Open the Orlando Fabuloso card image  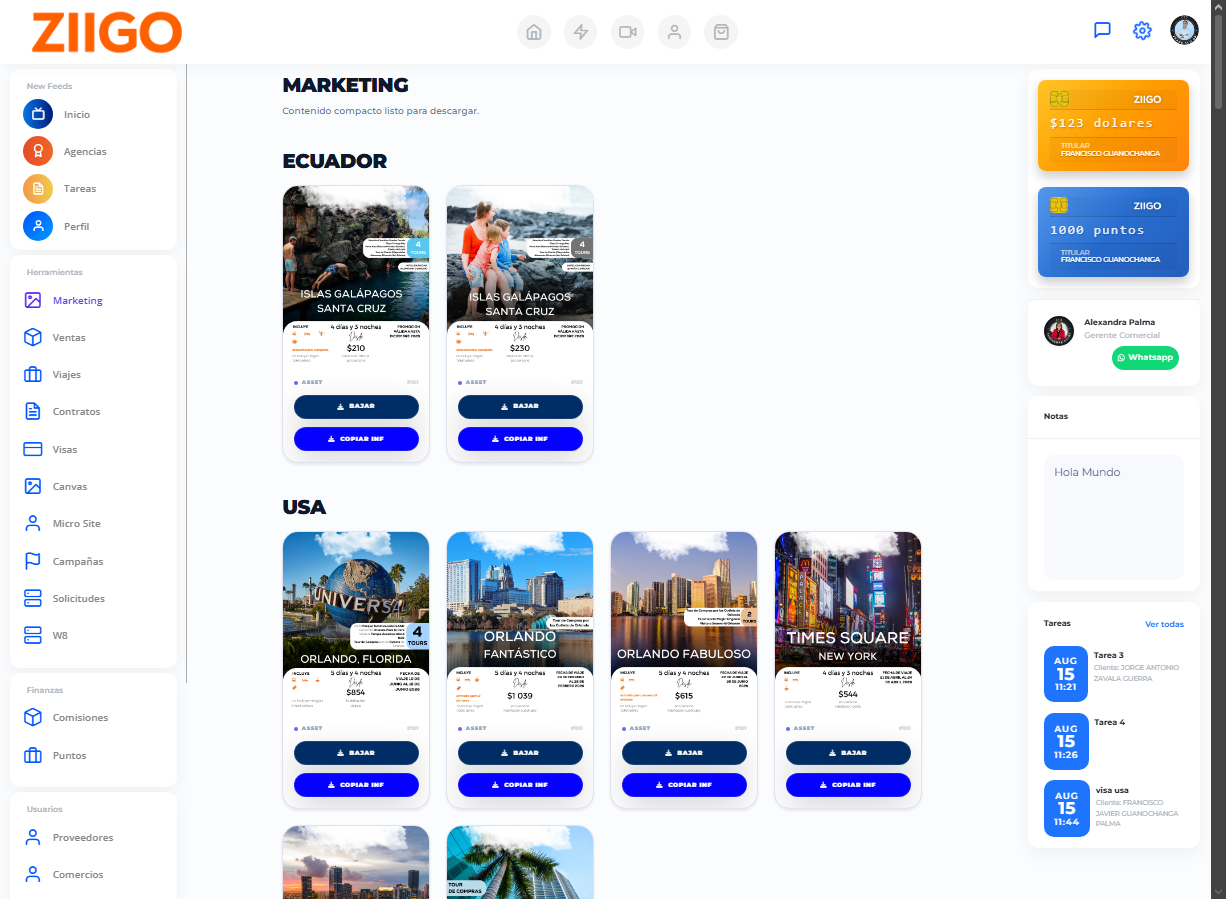coord(684,600)
